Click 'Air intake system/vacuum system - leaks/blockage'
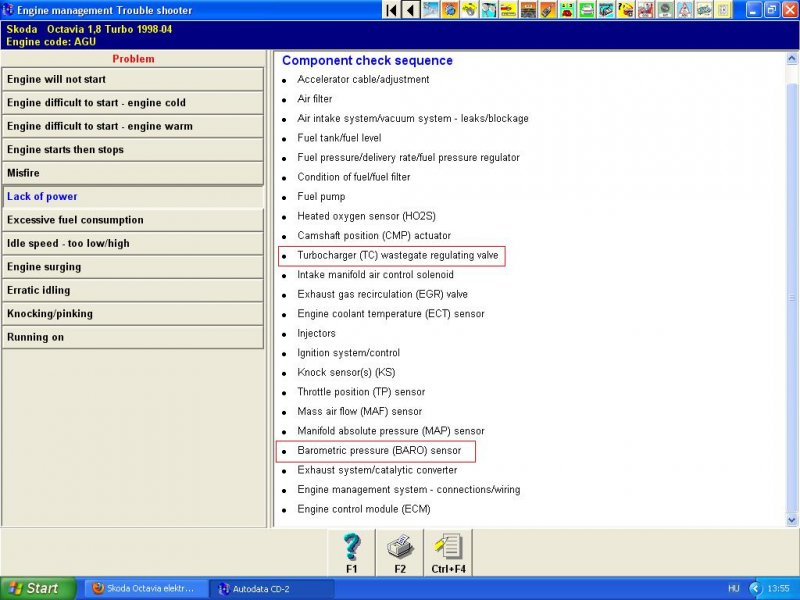The width and height of the screenshot is (800, 600). click(413, 118)
